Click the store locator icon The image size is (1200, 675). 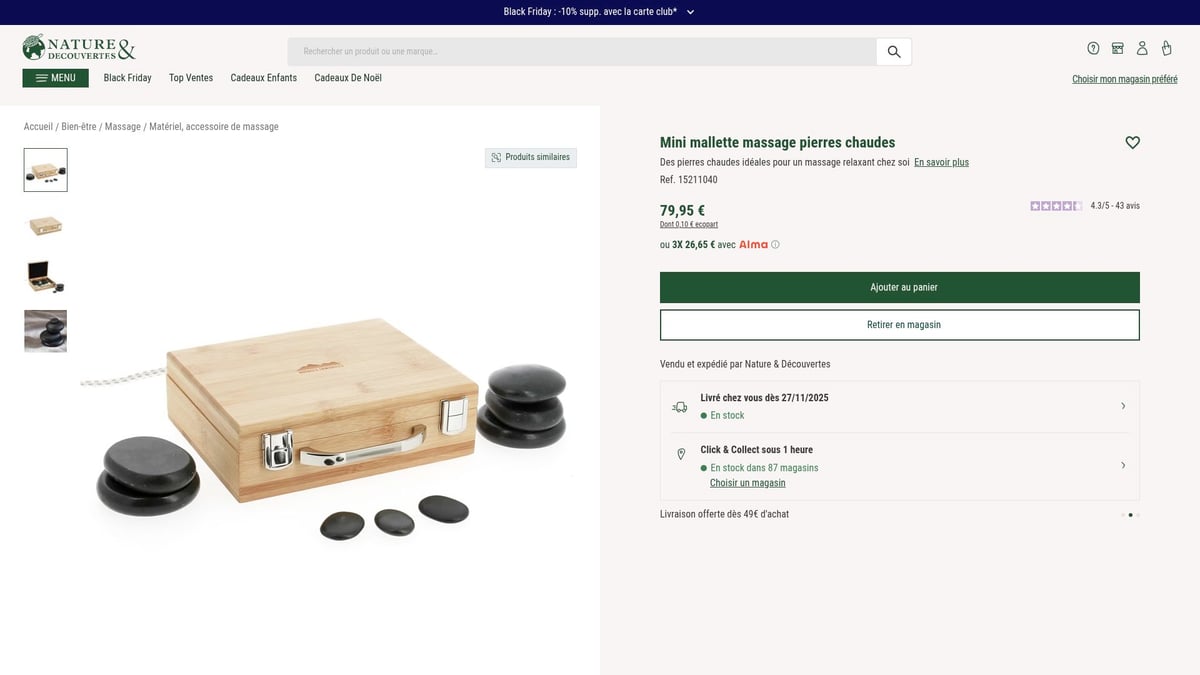point(1118,48)
